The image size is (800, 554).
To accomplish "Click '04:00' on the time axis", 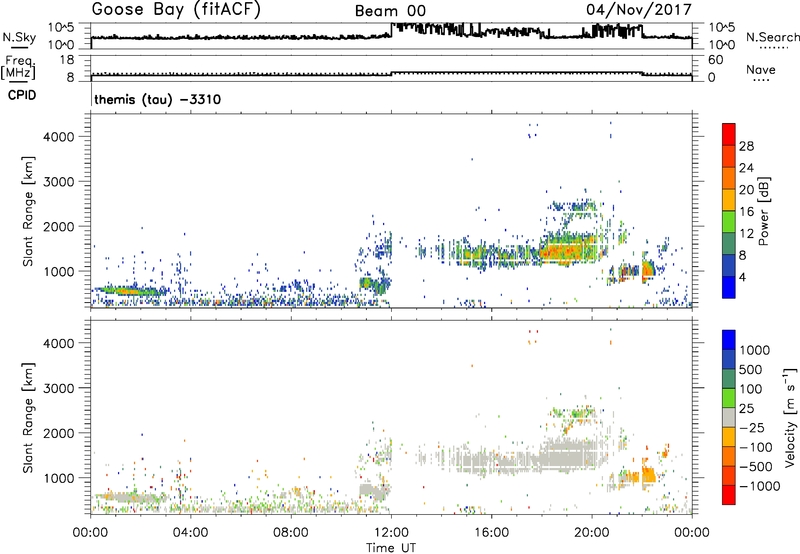I will (191, 533).
